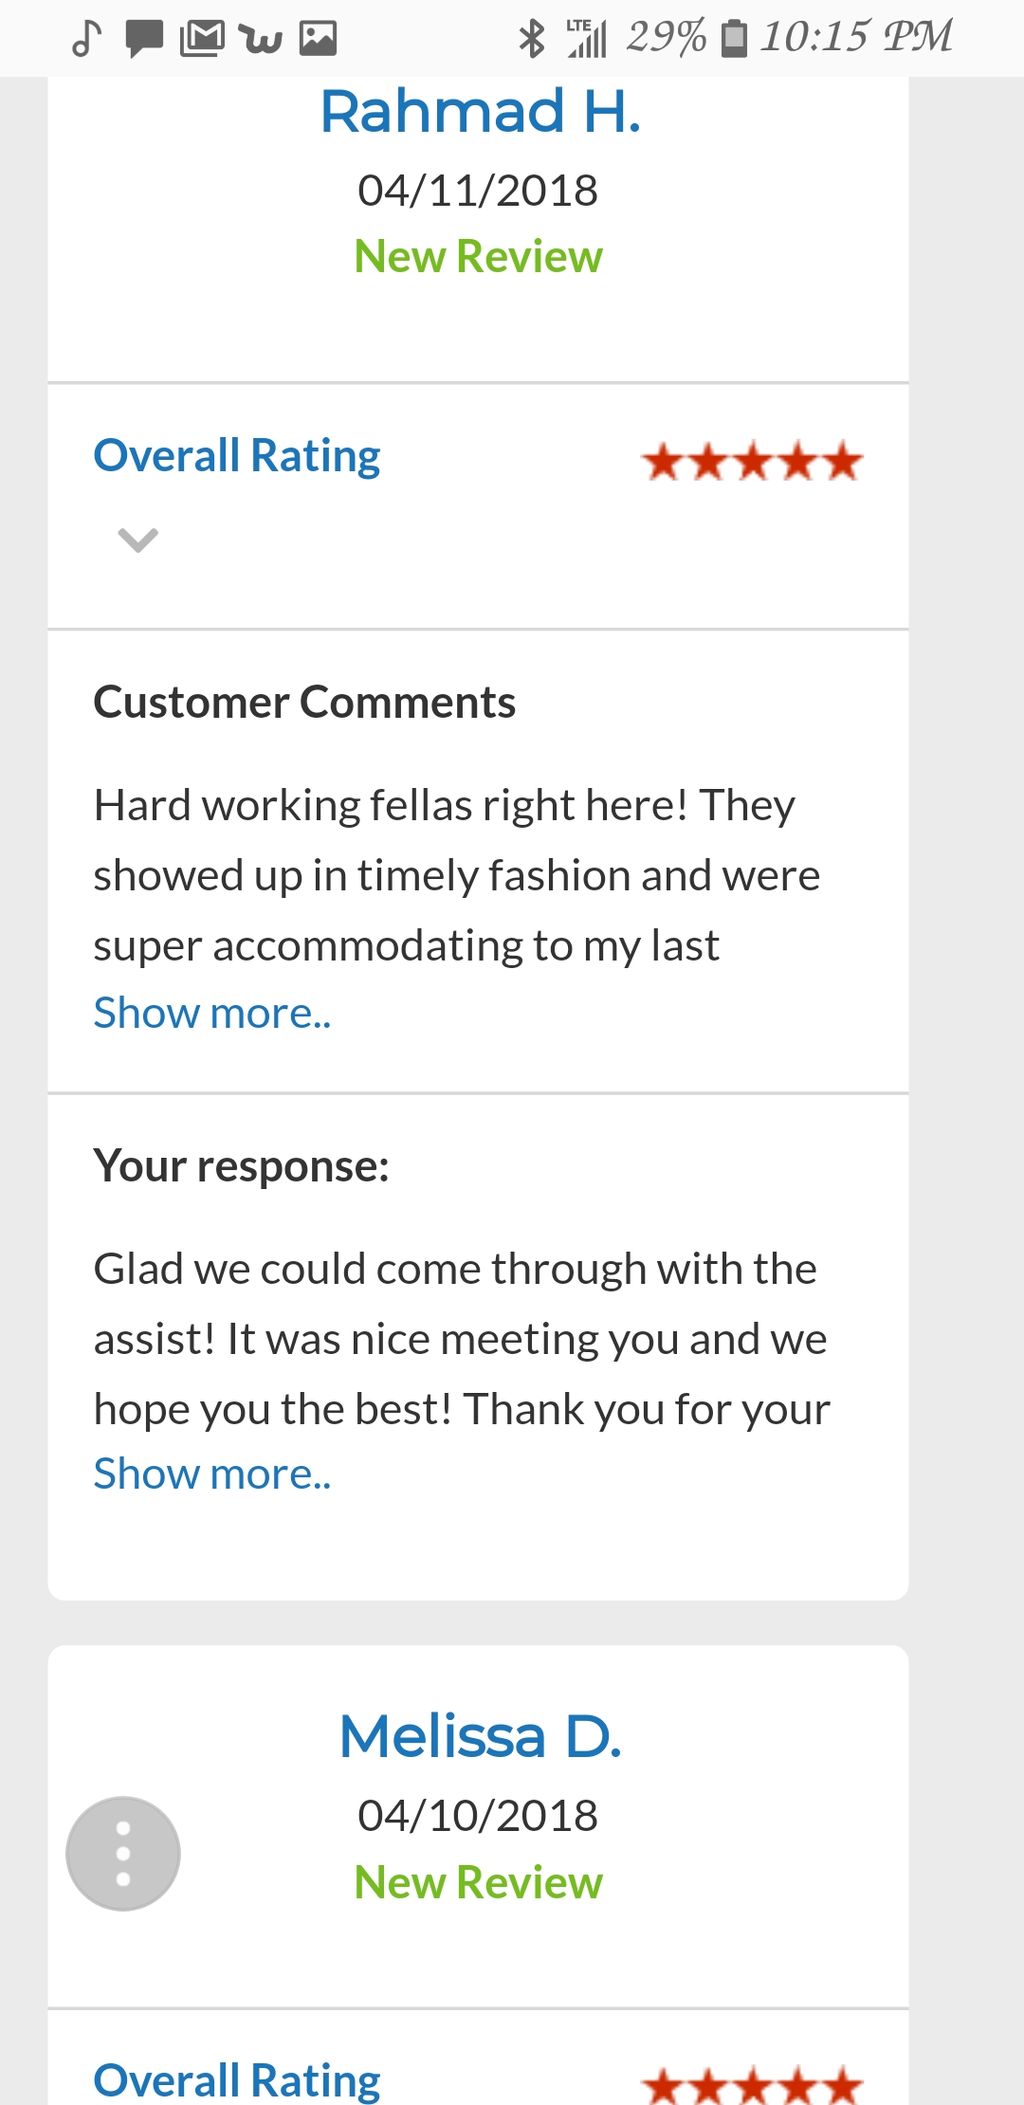Tap the chat message notification icon
This screenshot has height=2105, width=1024.
click(144, 38)
